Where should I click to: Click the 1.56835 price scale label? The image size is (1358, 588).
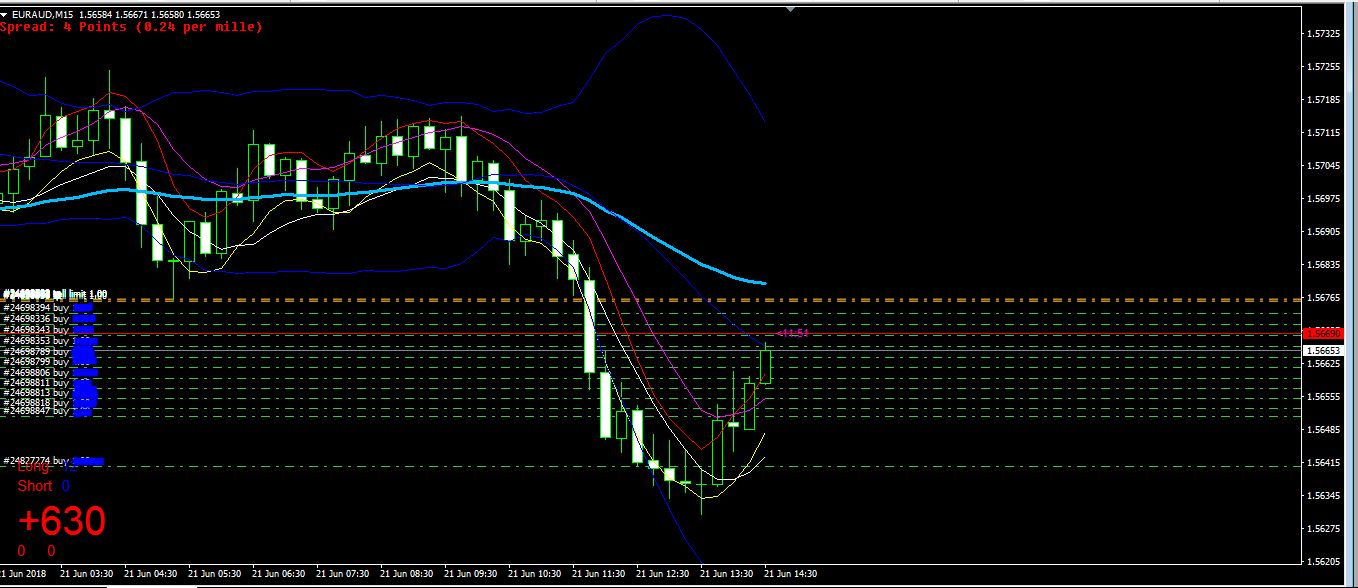[1324, 265]
